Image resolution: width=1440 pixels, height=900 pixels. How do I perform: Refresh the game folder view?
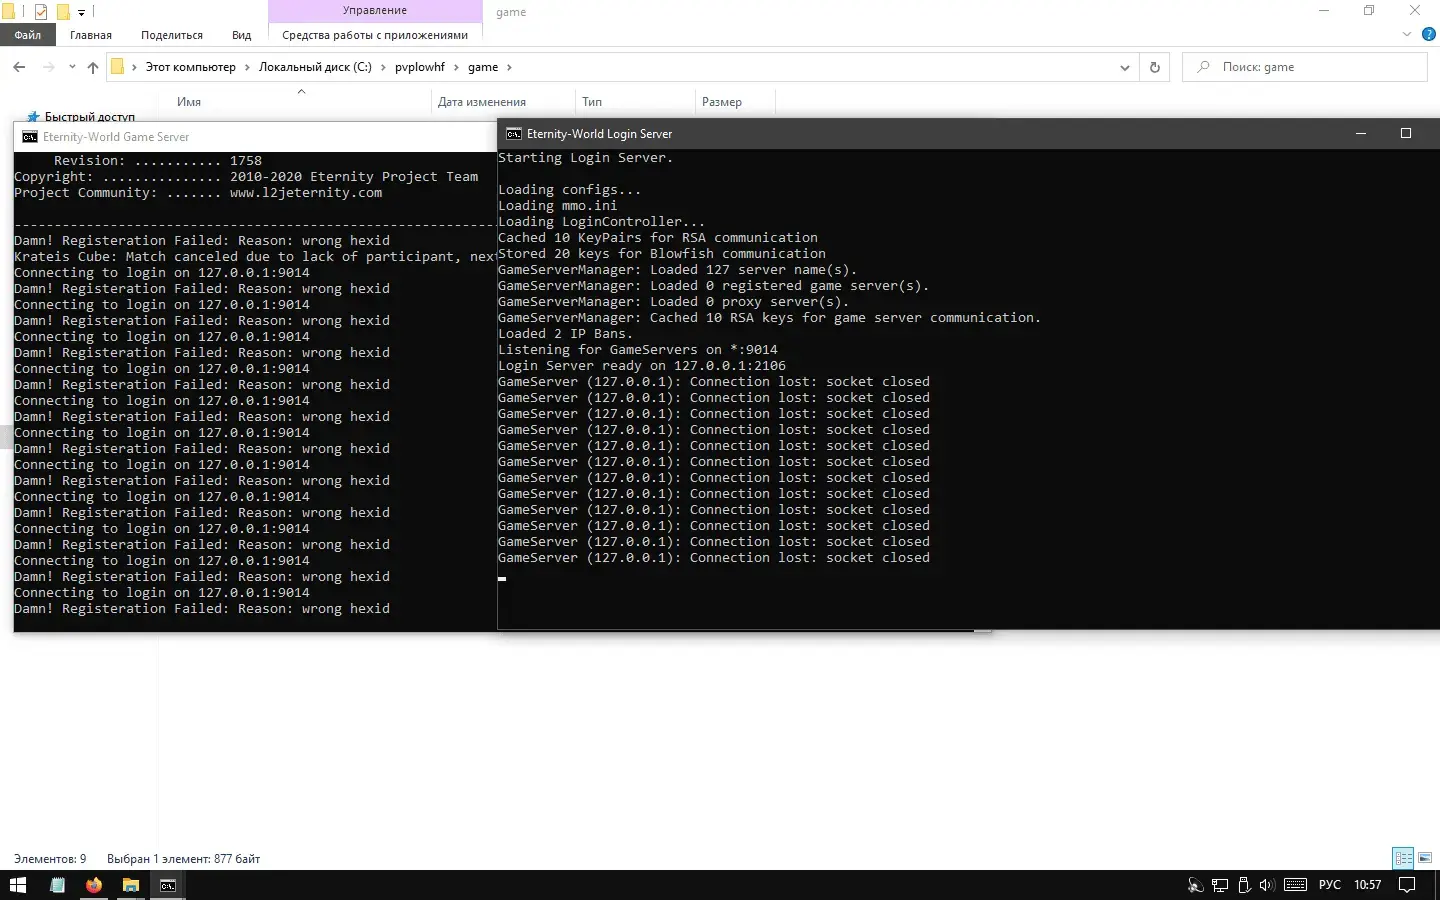(x=1155, y=67)
